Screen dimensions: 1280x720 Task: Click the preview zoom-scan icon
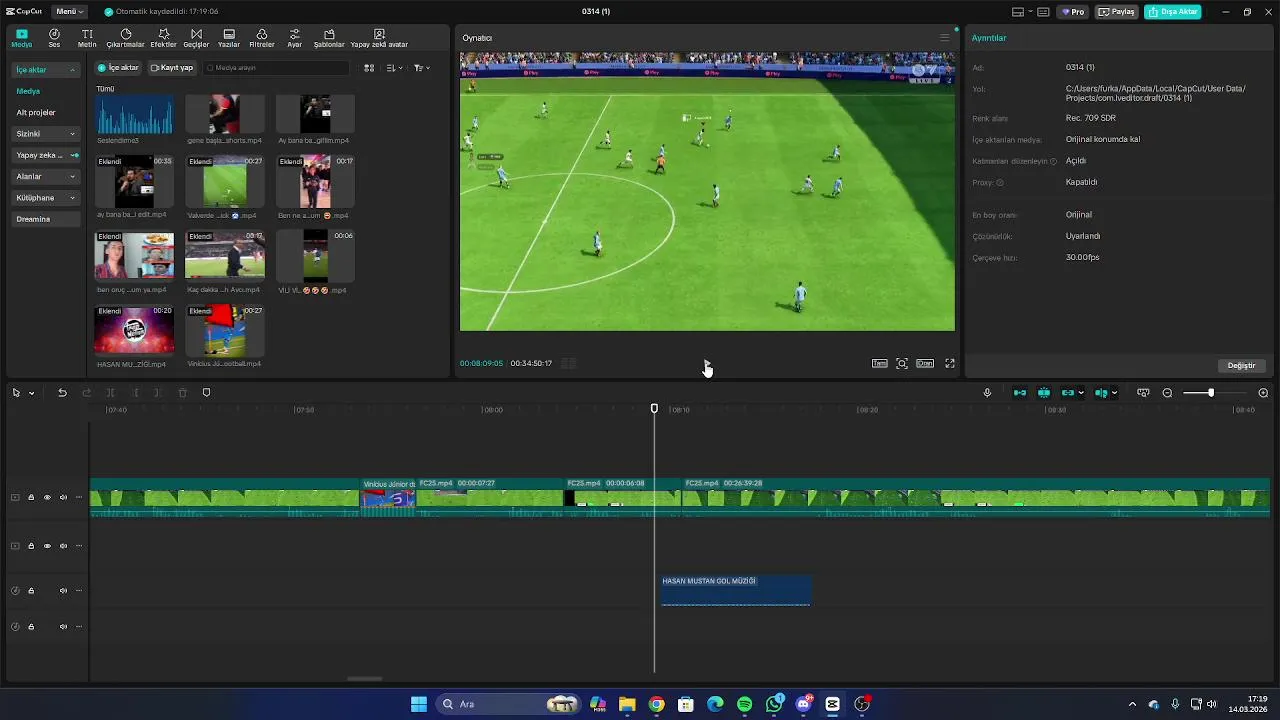point(902,364)
